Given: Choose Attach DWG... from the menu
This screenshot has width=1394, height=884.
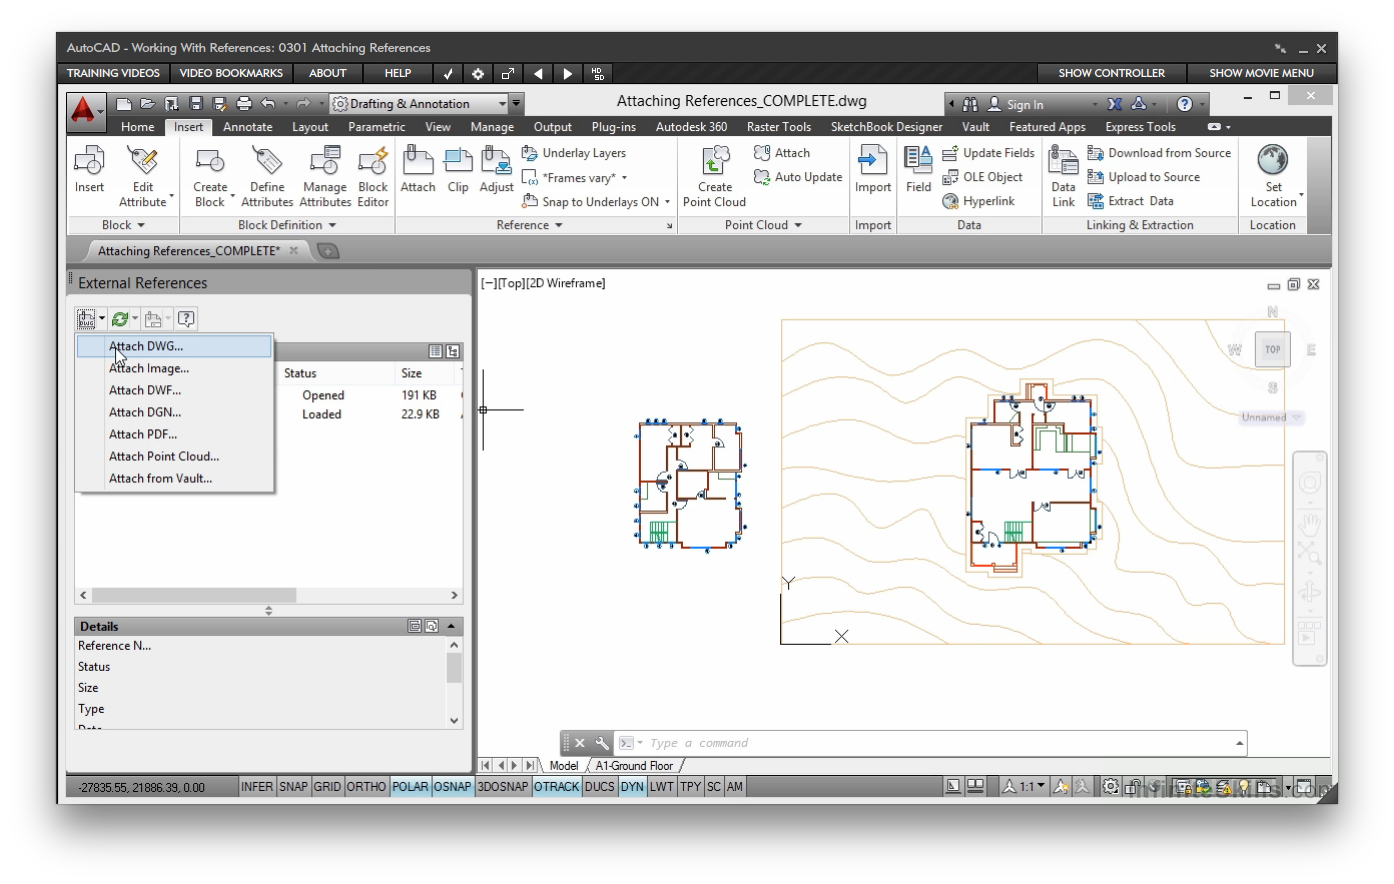Looking at the screenshot, I should [175, 346].
